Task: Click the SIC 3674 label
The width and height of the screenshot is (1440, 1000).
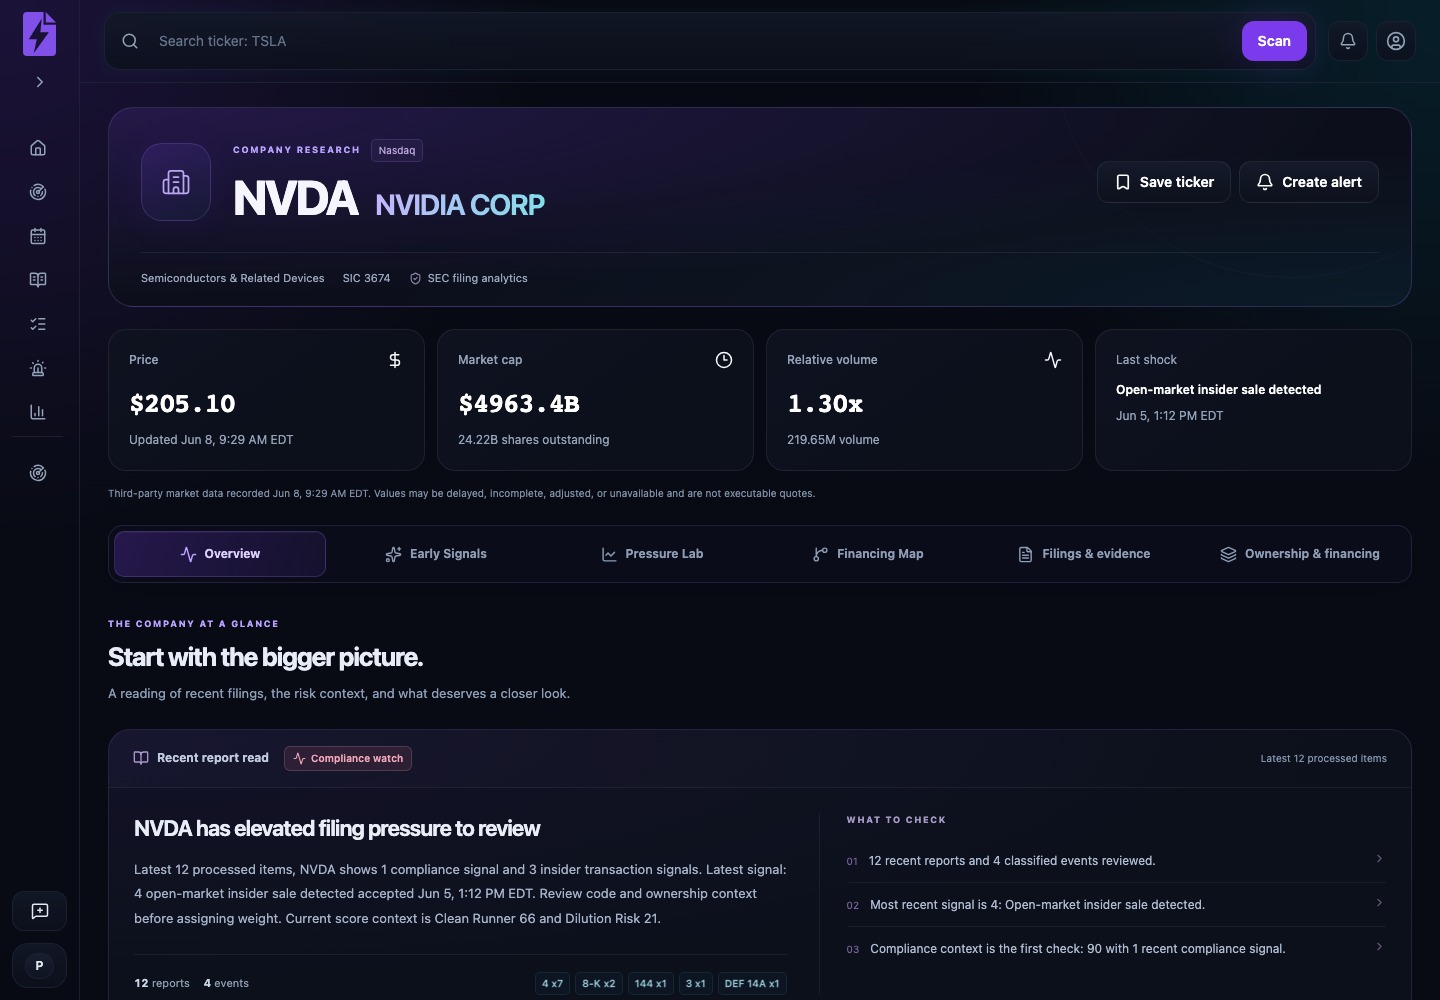Action: tap(366, 278)
